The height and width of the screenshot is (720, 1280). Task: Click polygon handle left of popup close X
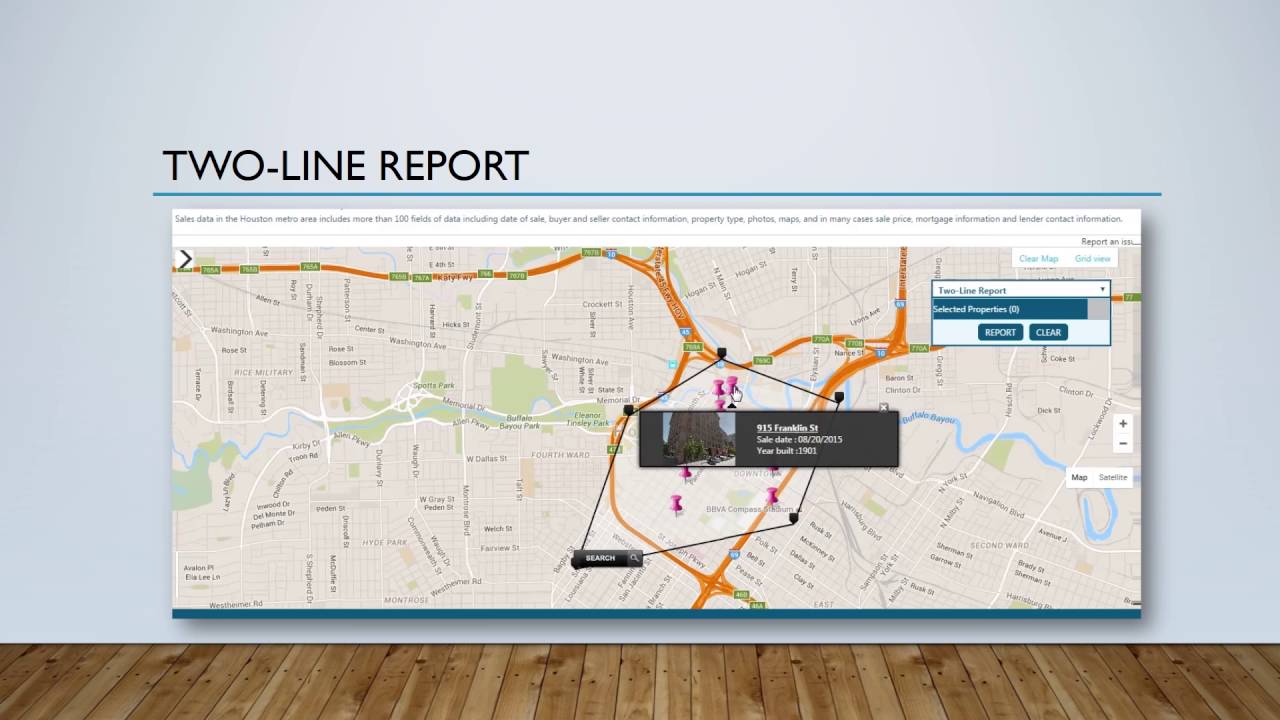coord(839,397)
